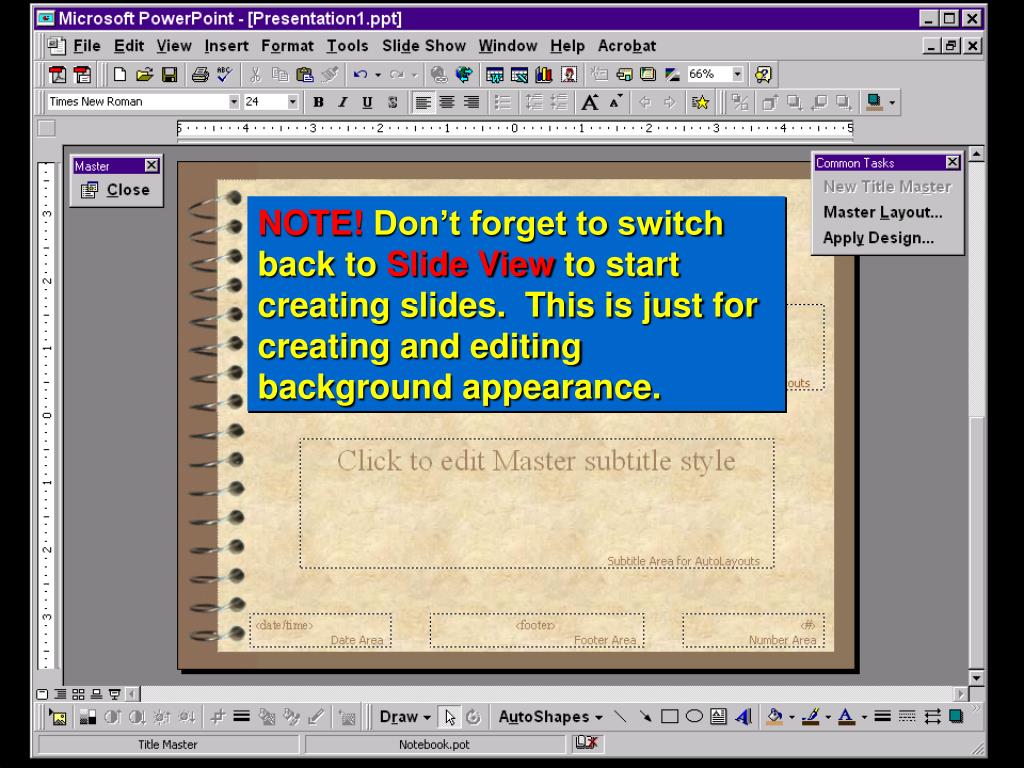Open the Times New Roman font dropdown
1024x768 pixels.
(234, 102)
